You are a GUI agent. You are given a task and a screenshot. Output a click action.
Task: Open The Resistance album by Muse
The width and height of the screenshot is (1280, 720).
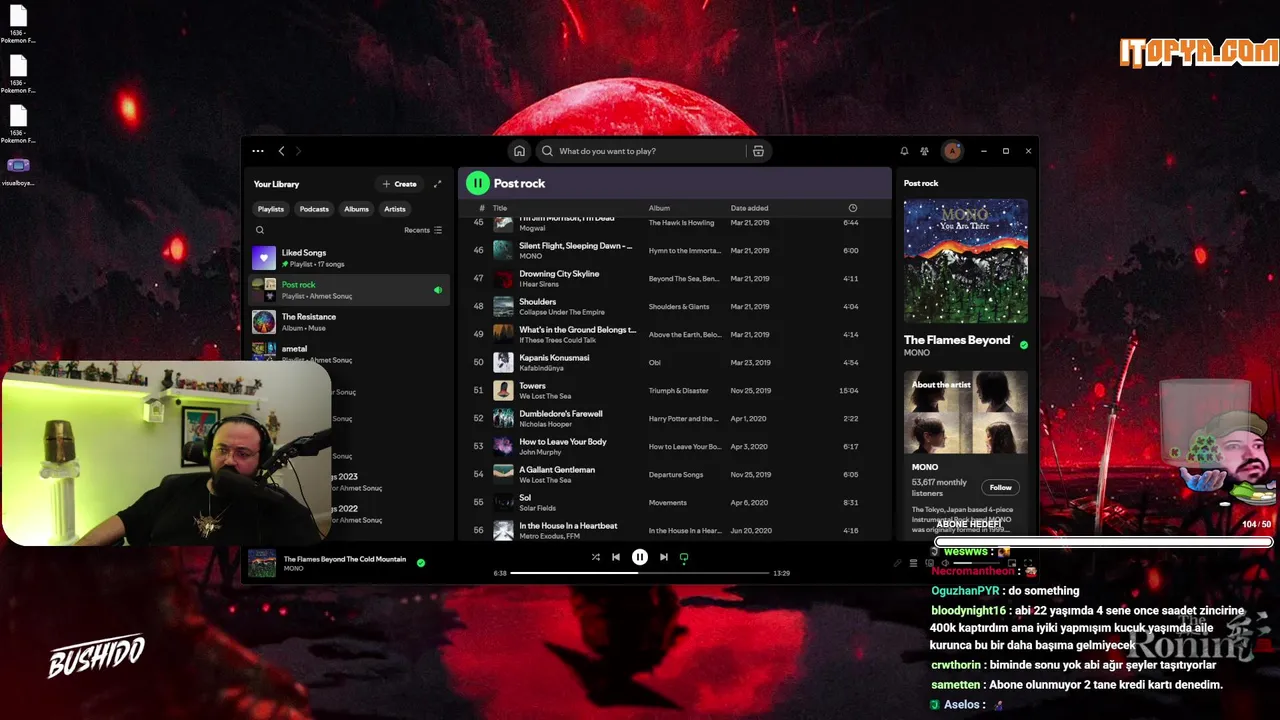tap(349, 322)
